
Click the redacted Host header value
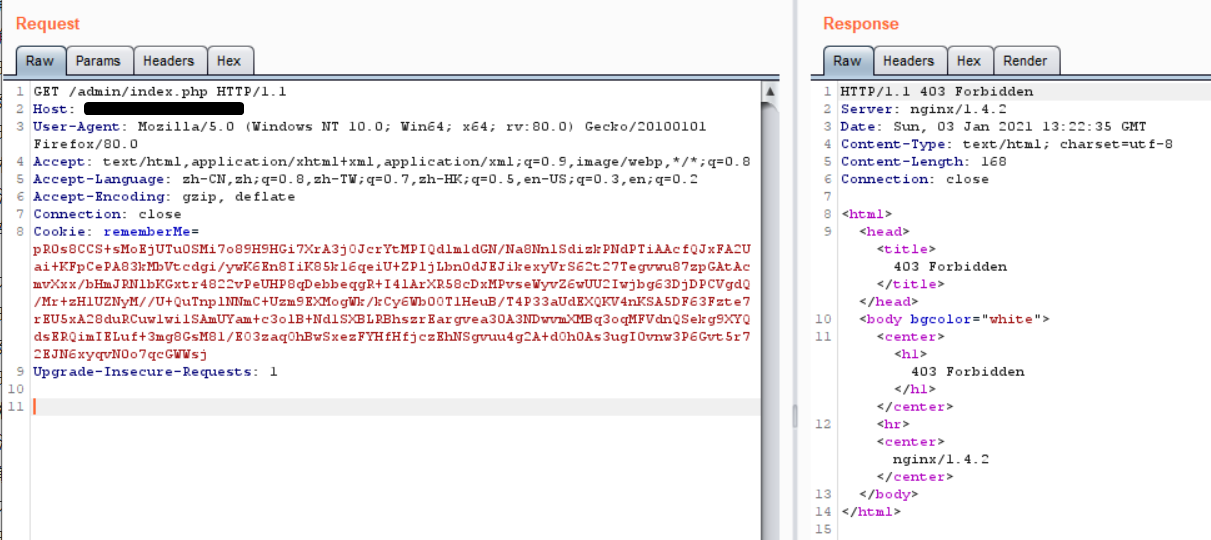(x=164, y=109)
